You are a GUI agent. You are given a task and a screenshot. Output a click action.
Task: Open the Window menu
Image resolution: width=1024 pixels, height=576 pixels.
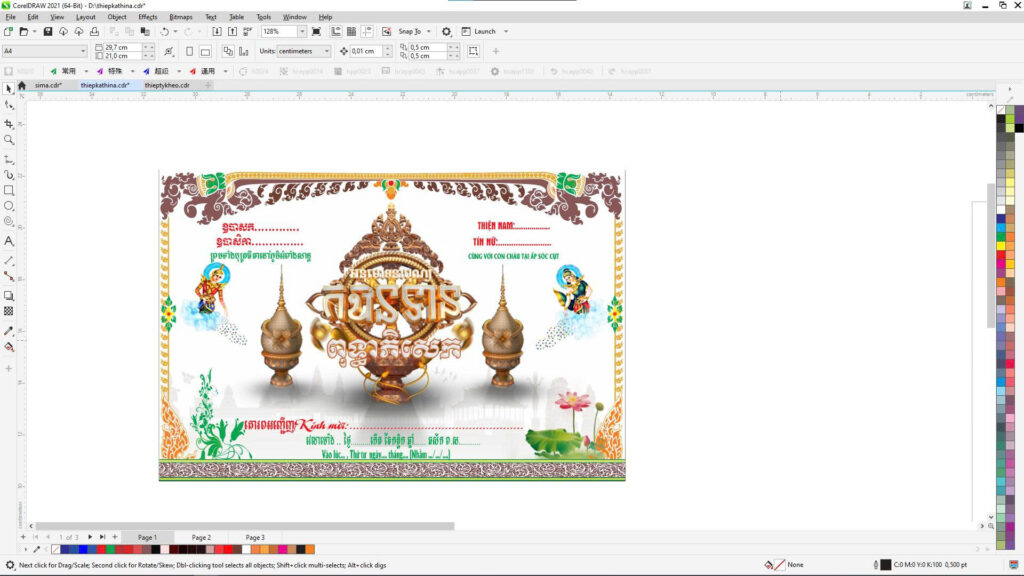(x=295, y=17)
